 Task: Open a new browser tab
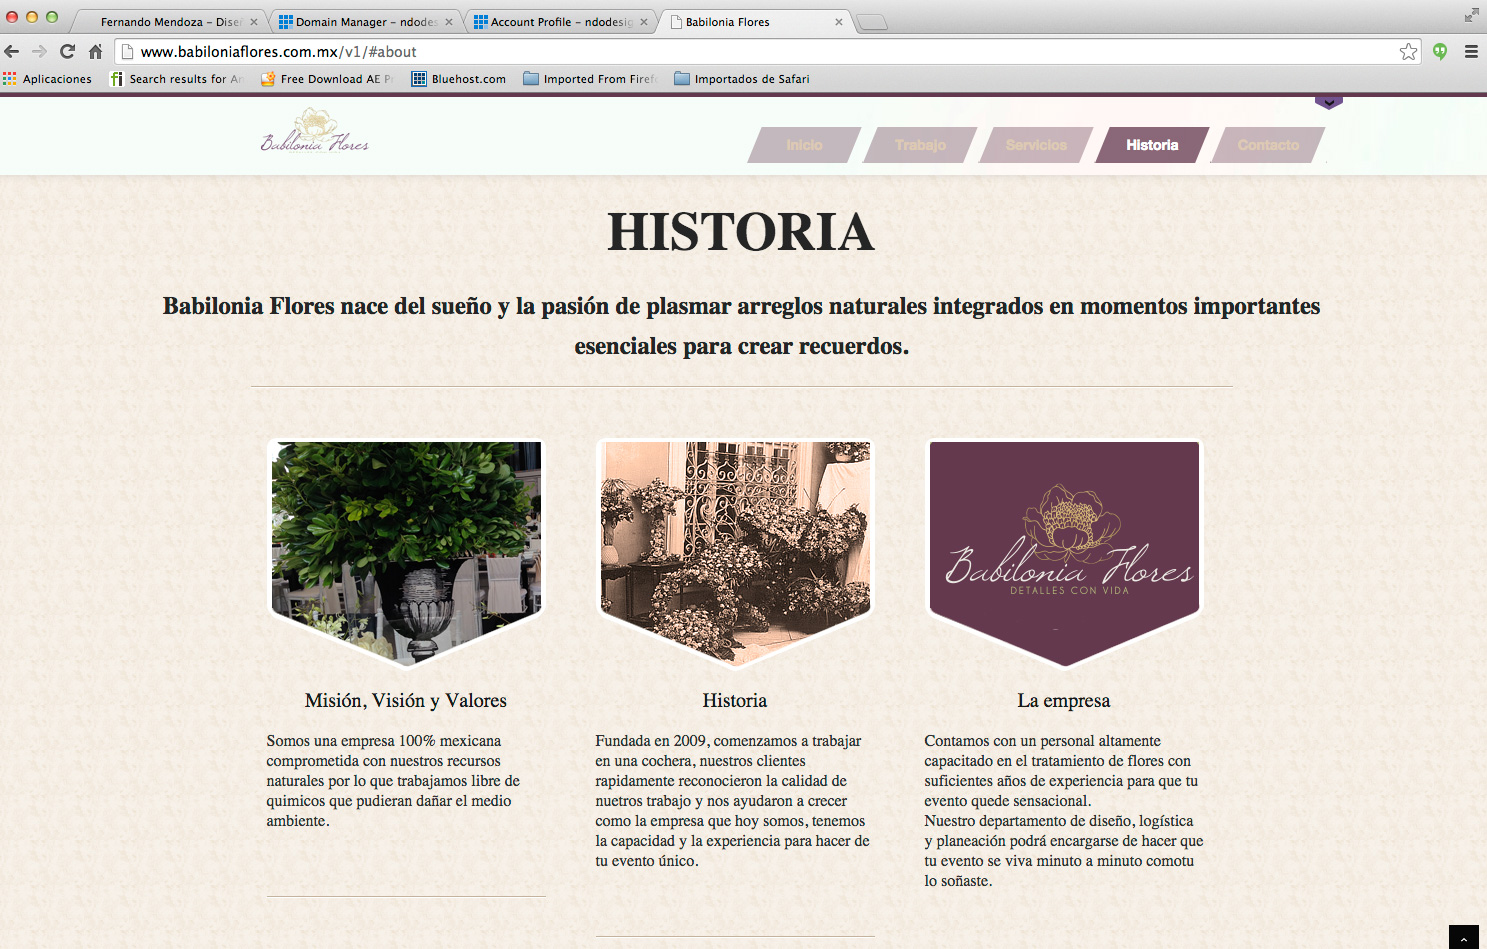(872, 23)
